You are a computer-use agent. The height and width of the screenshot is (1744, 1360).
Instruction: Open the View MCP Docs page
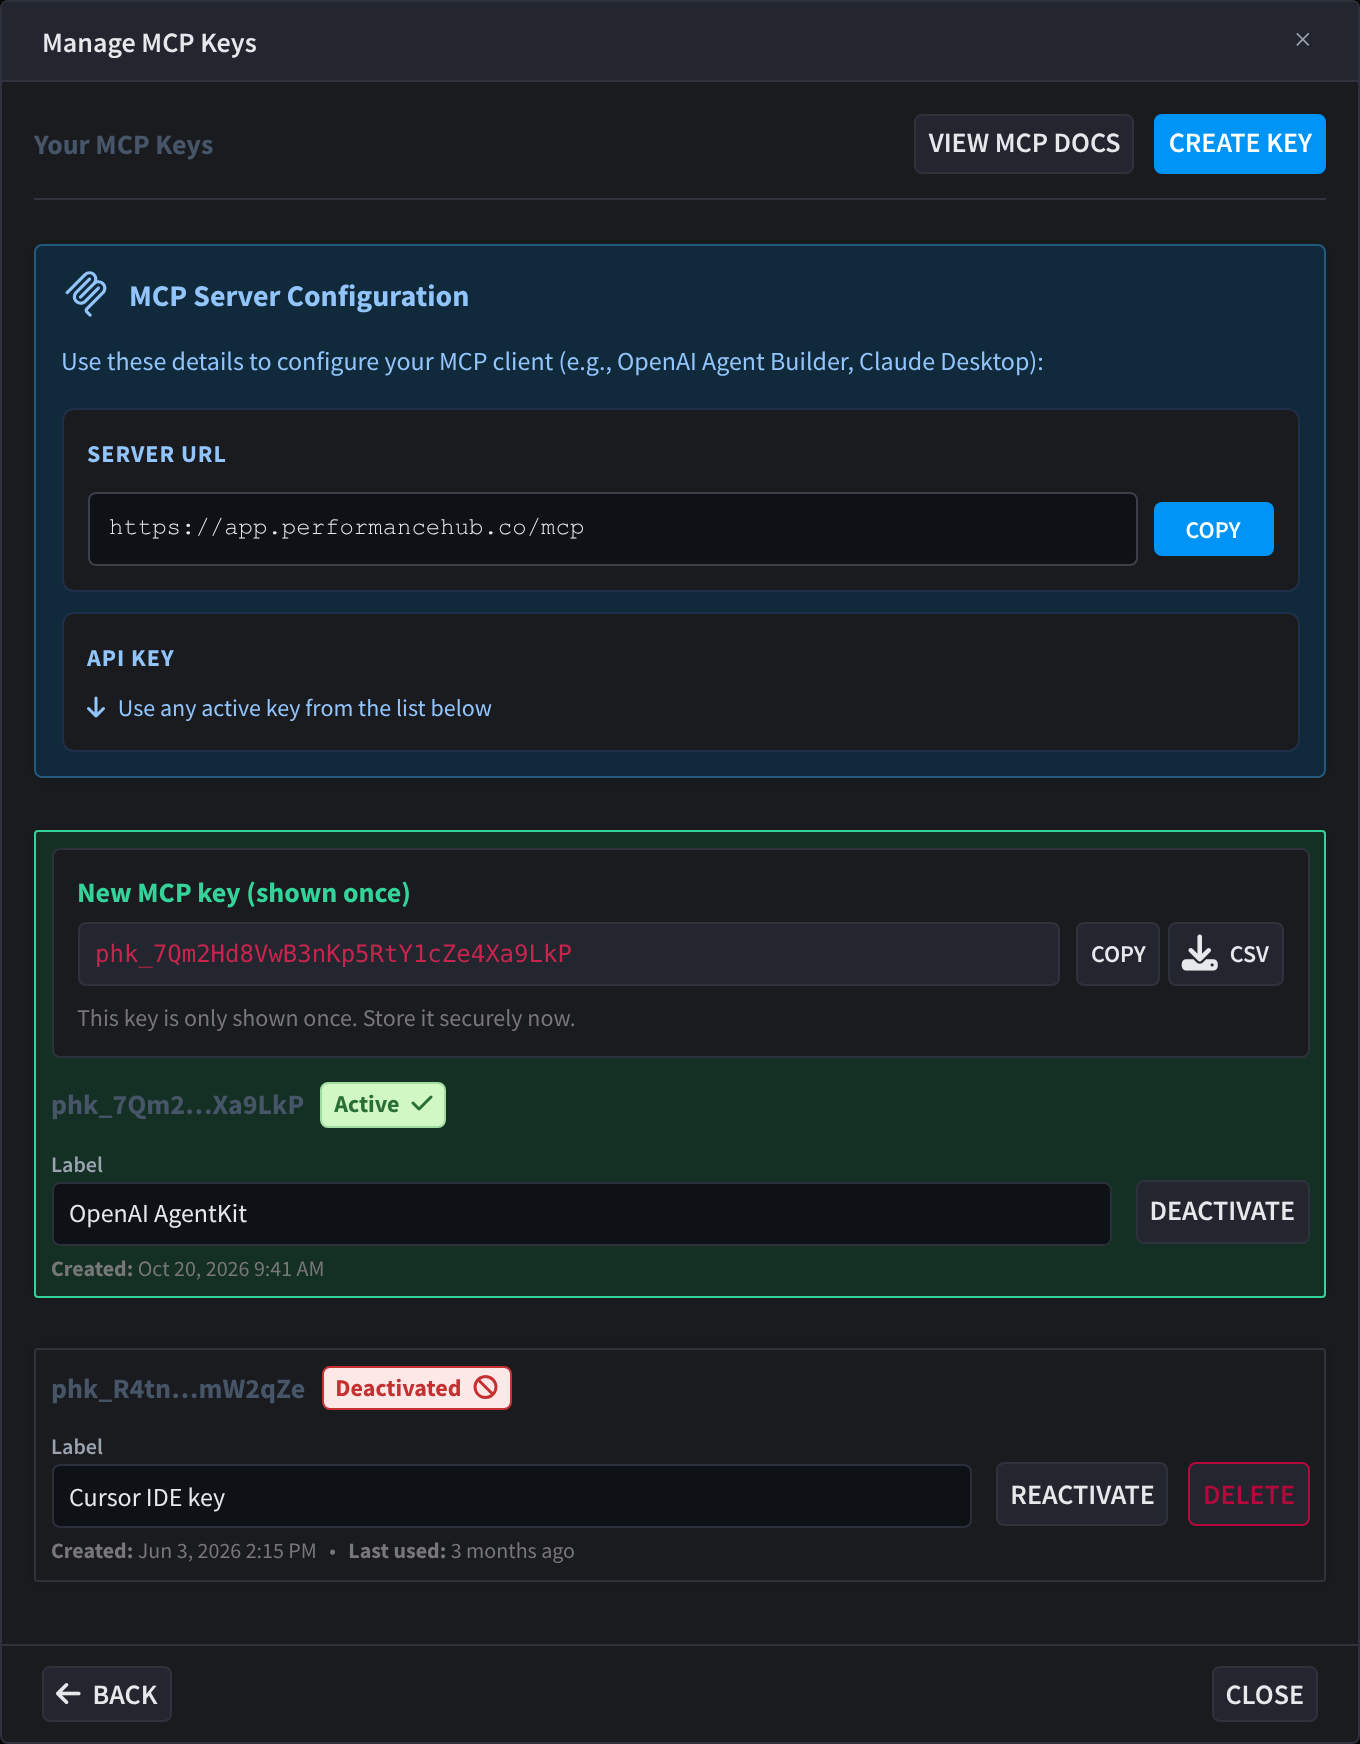click(x=1024, y=144)
